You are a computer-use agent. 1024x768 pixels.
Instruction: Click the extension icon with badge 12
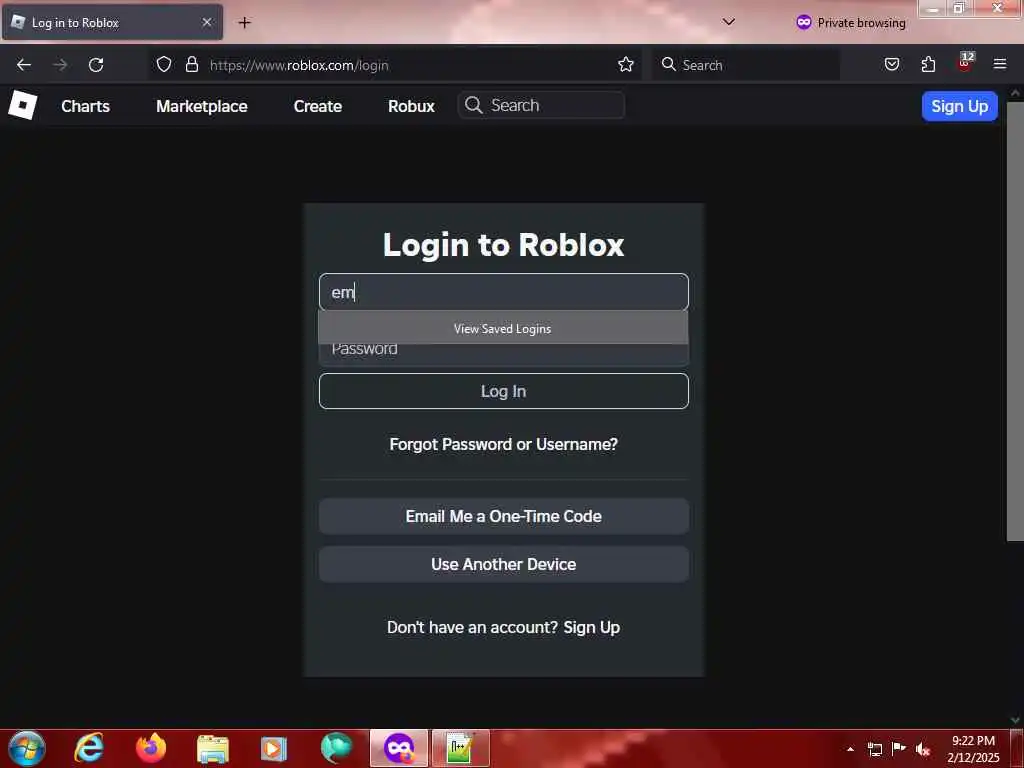tap(965, 62)
